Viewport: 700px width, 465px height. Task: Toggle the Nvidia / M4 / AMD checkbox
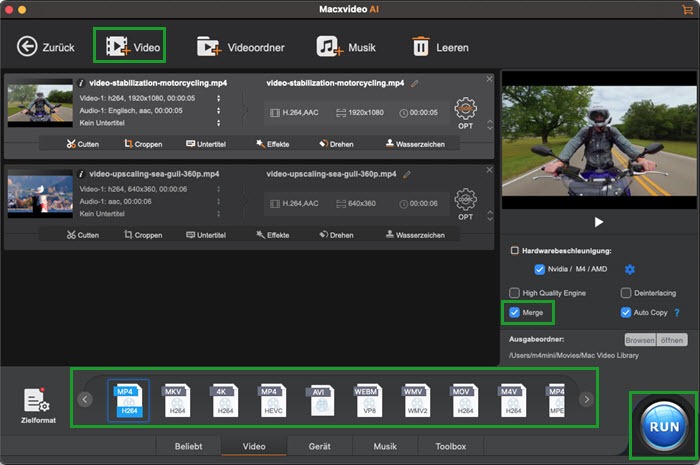tap(539, 269)
